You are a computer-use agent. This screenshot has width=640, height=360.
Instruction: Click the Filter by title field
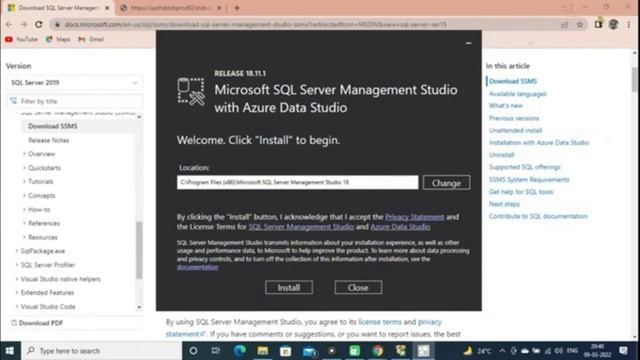pyautogui.click(x=75, y=101)
